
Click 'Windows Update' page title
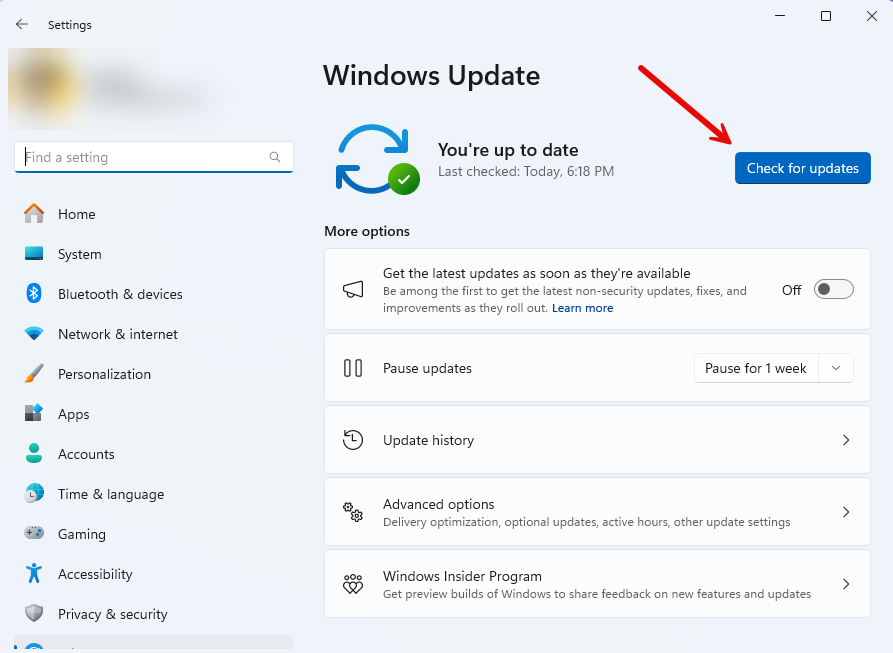(x=431, y=76)
